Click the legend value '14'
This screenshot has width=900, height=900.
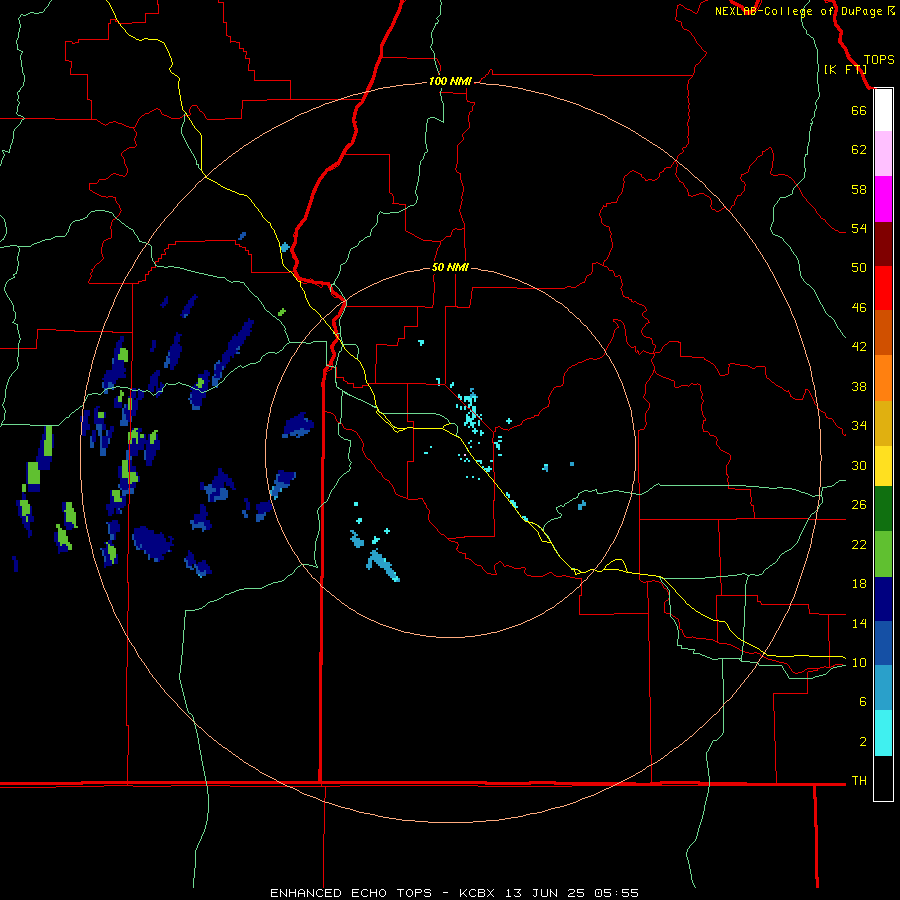[859, 623]
